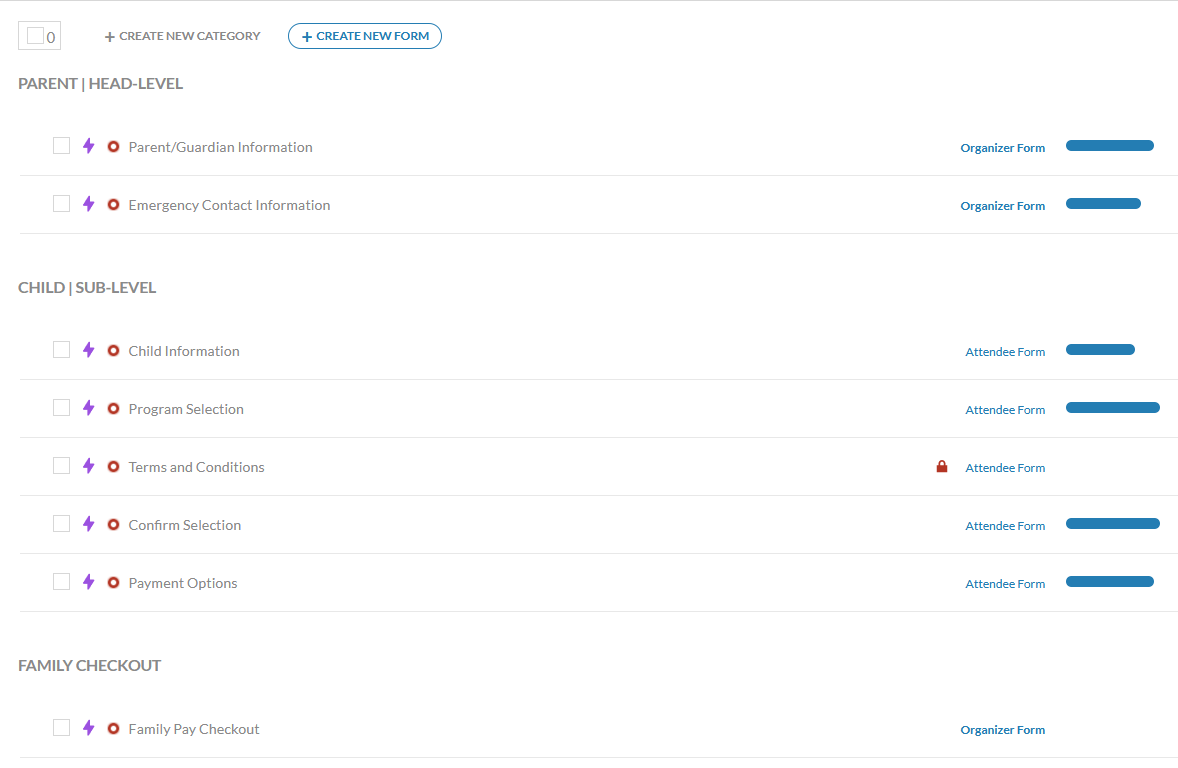
Task: Click the lightning bolt icon next to Child Information
Action: [x=88, y=350]
